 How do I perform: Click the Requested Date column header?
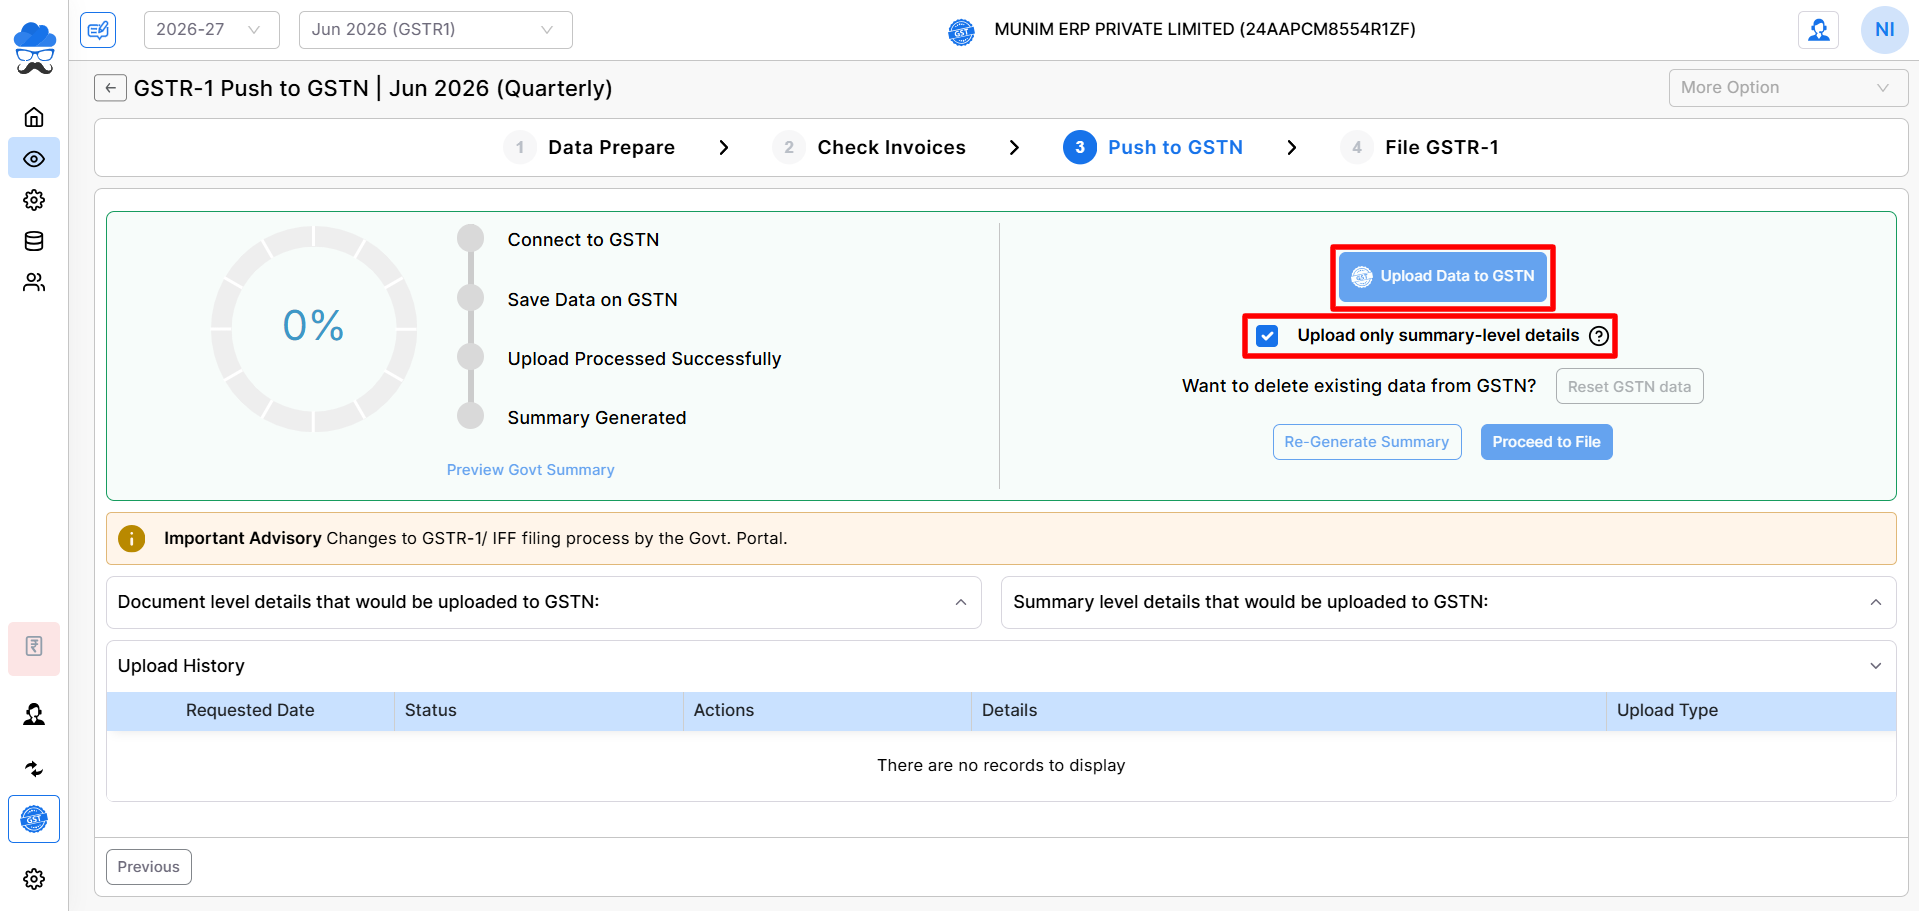pos(250,710)
